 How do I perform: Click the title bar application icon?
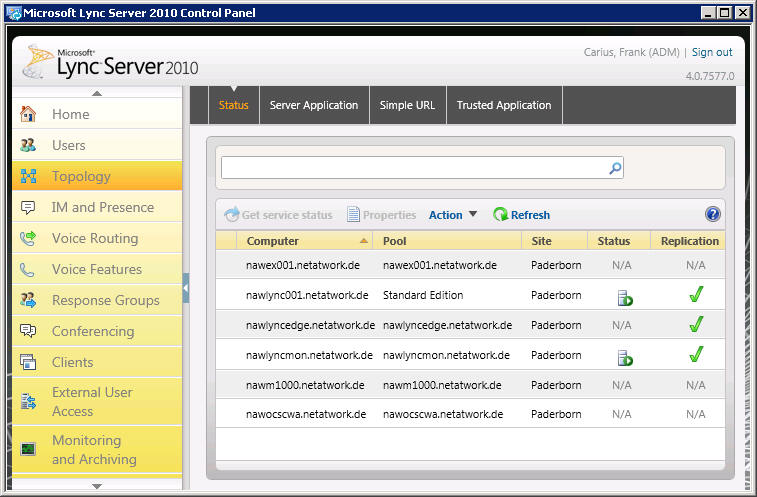tap(14, 13)
